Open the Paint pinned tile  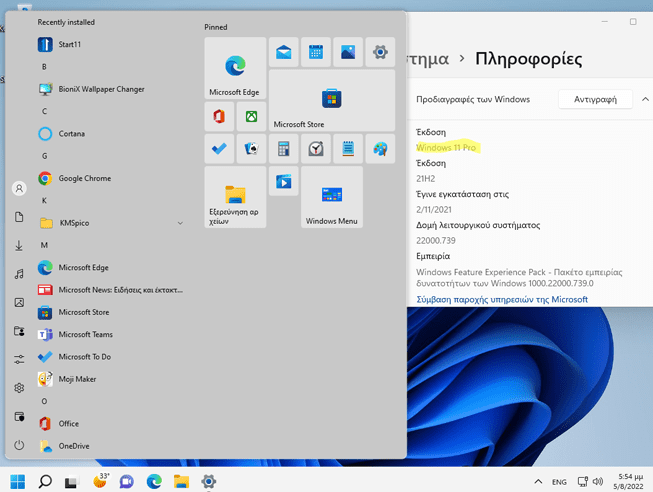[x=380, y=148]
